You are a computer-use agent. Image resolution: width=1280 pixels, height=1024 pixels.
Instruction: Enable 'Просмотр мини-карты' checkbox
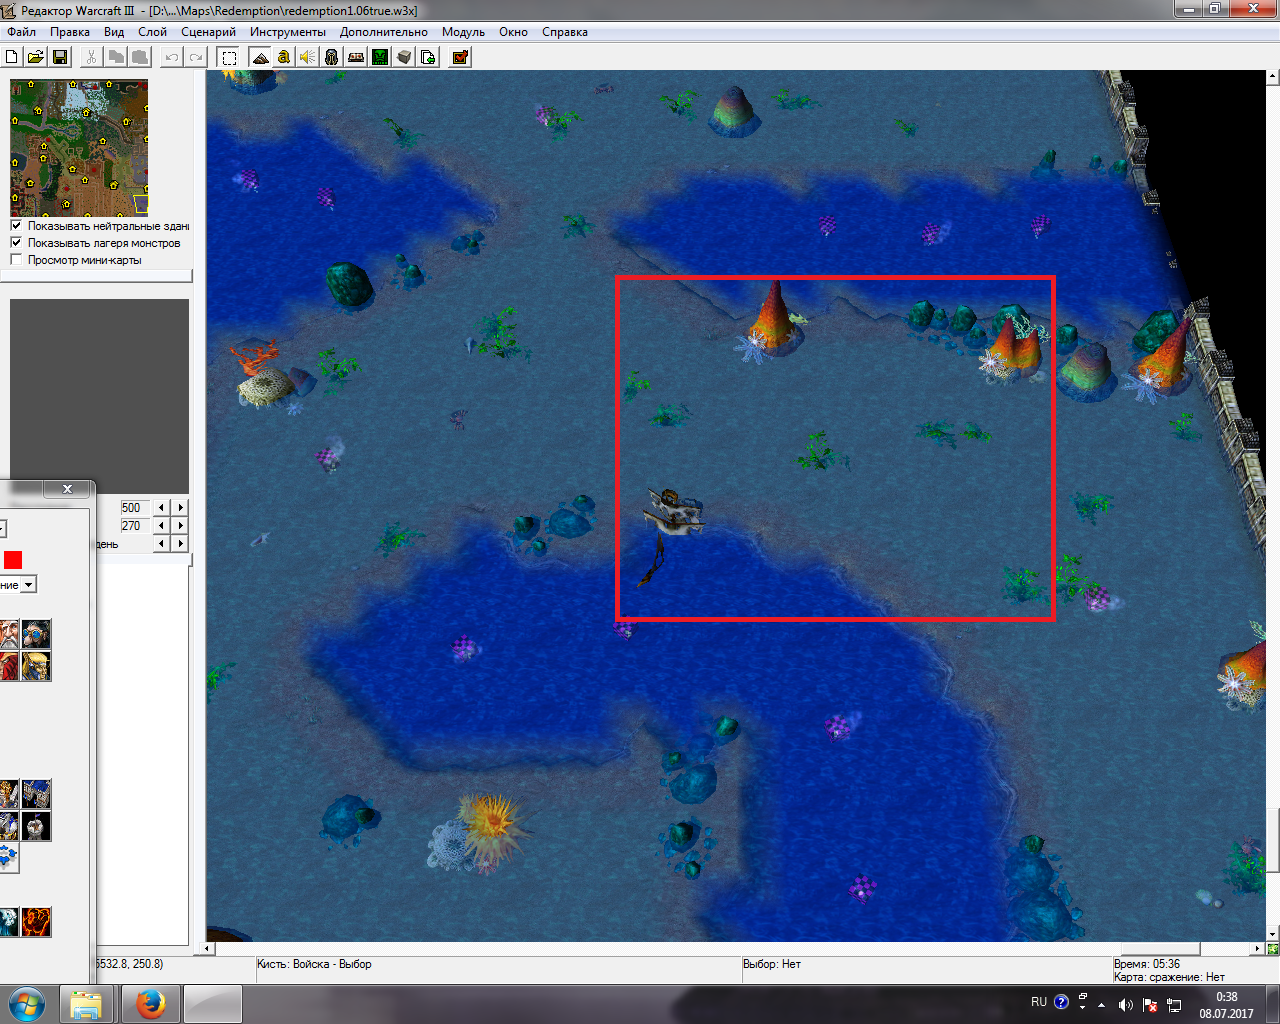click(16, 260)
